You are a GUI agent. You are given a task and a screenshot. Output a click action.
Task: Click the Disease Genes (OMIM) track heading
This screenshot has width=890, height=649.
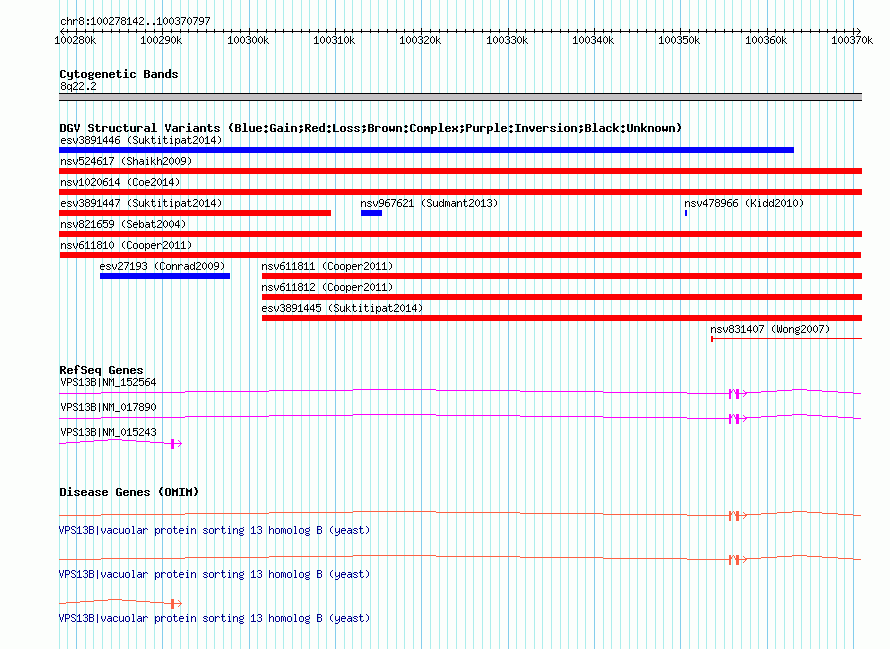[x=129, y=492]
